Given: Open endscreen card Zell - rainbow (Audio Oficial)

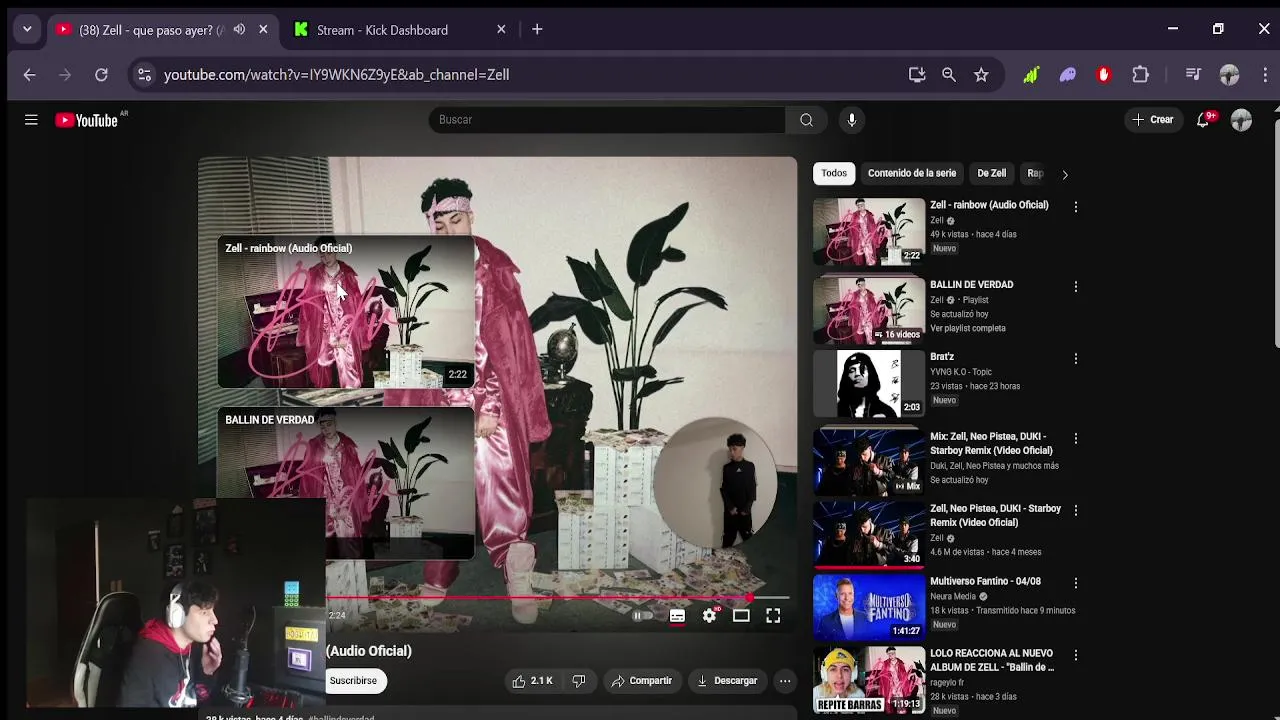Looking at the screenshot, I should point(346,312).
